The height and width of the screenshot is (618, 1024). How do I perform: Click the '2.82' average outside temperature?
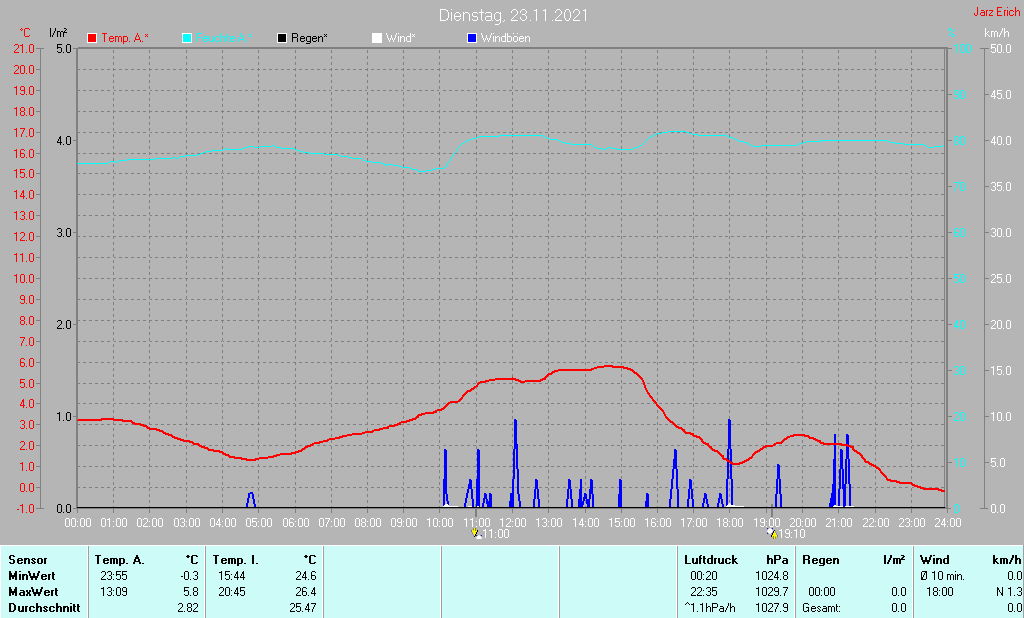(188, 608)
